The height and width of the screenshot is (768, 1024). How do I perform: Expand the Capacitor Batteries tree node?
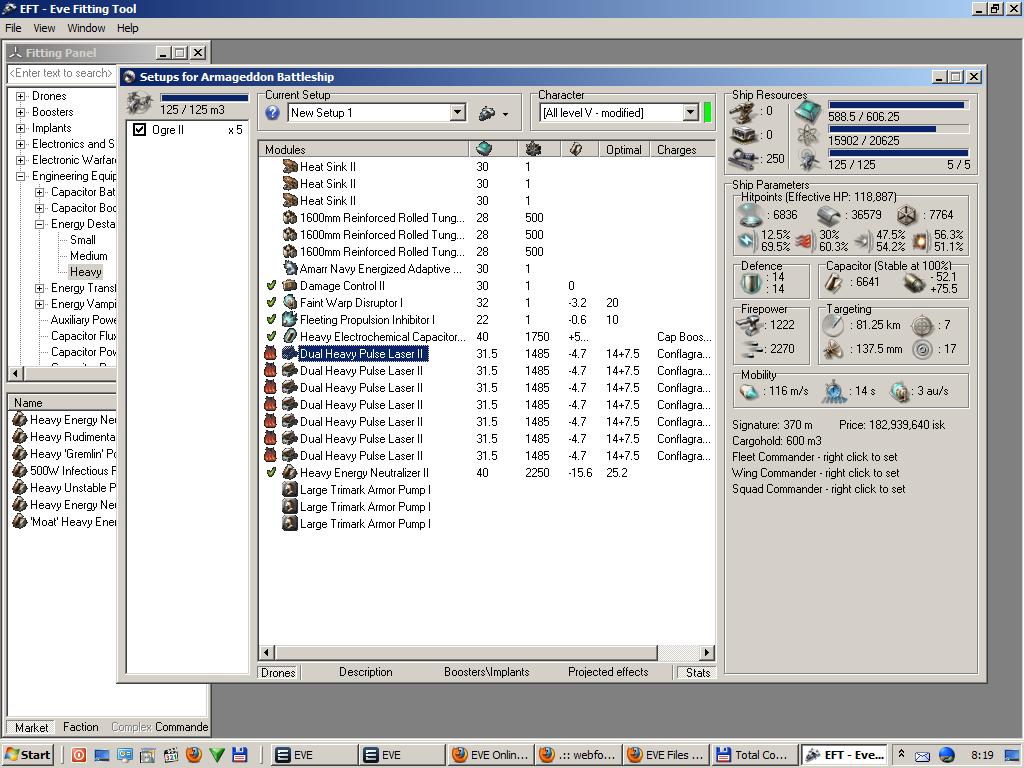point(39,192)
